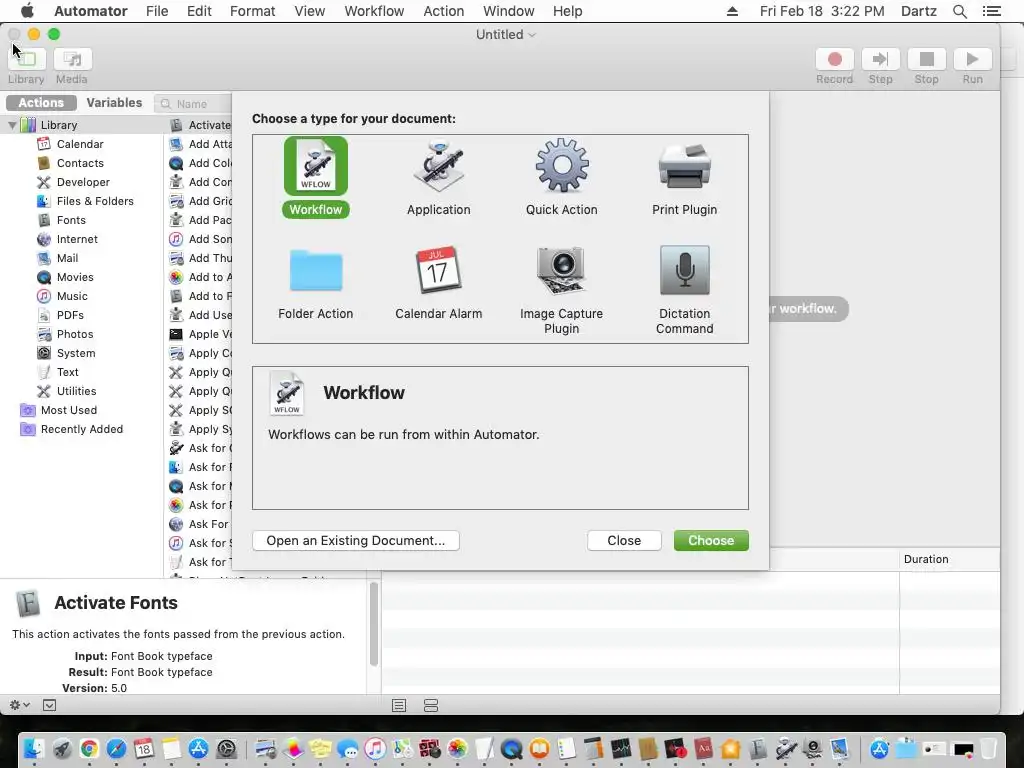This screenshot has width=1024, height=768.
Task: Select the Activate action list row
Action: click(x=200, y=125)
